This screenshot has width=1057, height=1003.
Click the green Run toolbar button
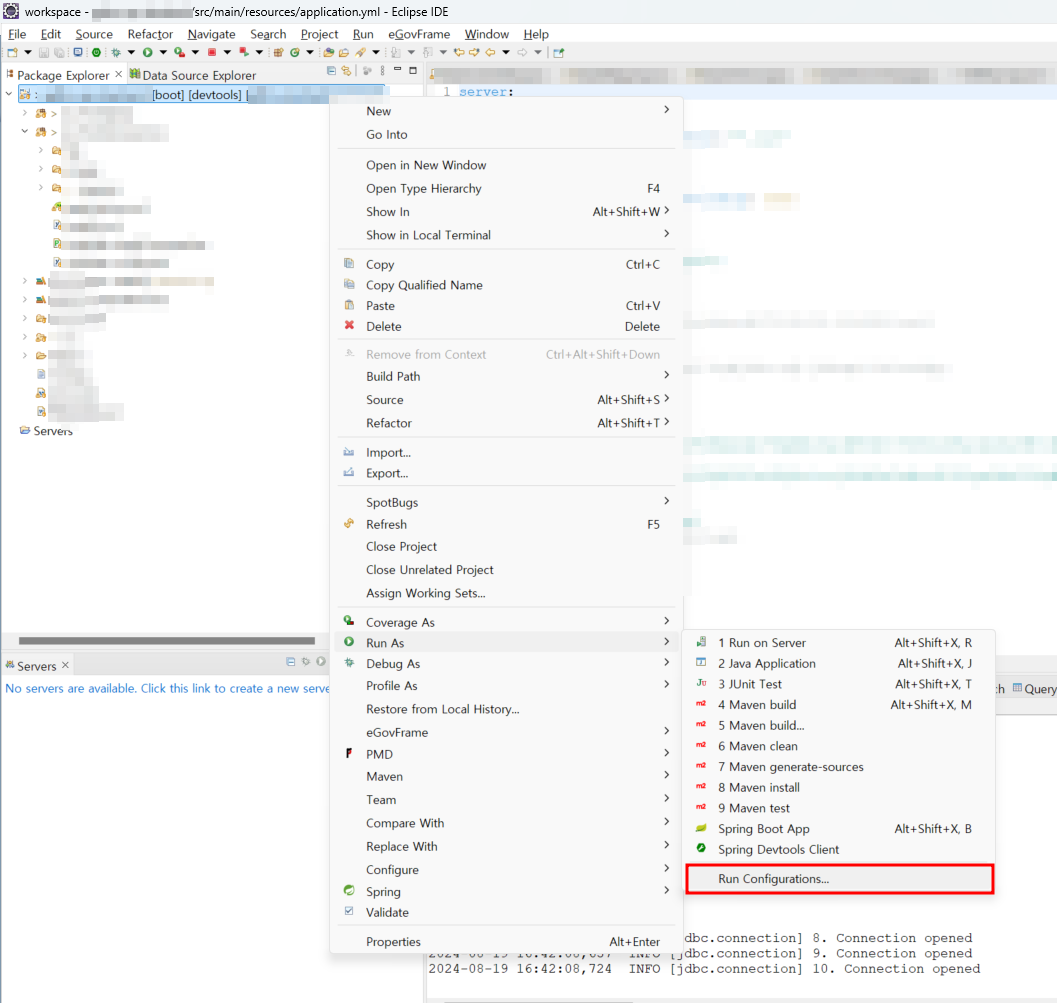point(148,53)
